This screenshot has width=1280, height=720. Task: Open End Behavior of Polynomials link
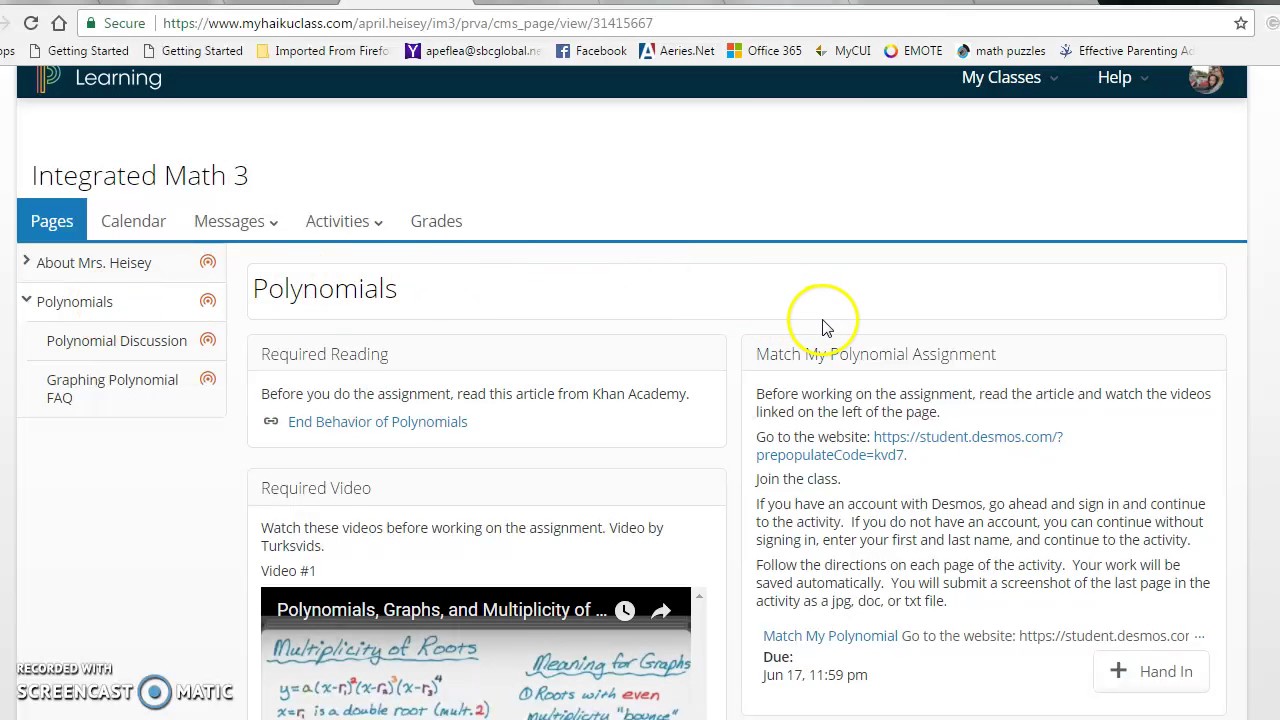click(x=377, y=421)
